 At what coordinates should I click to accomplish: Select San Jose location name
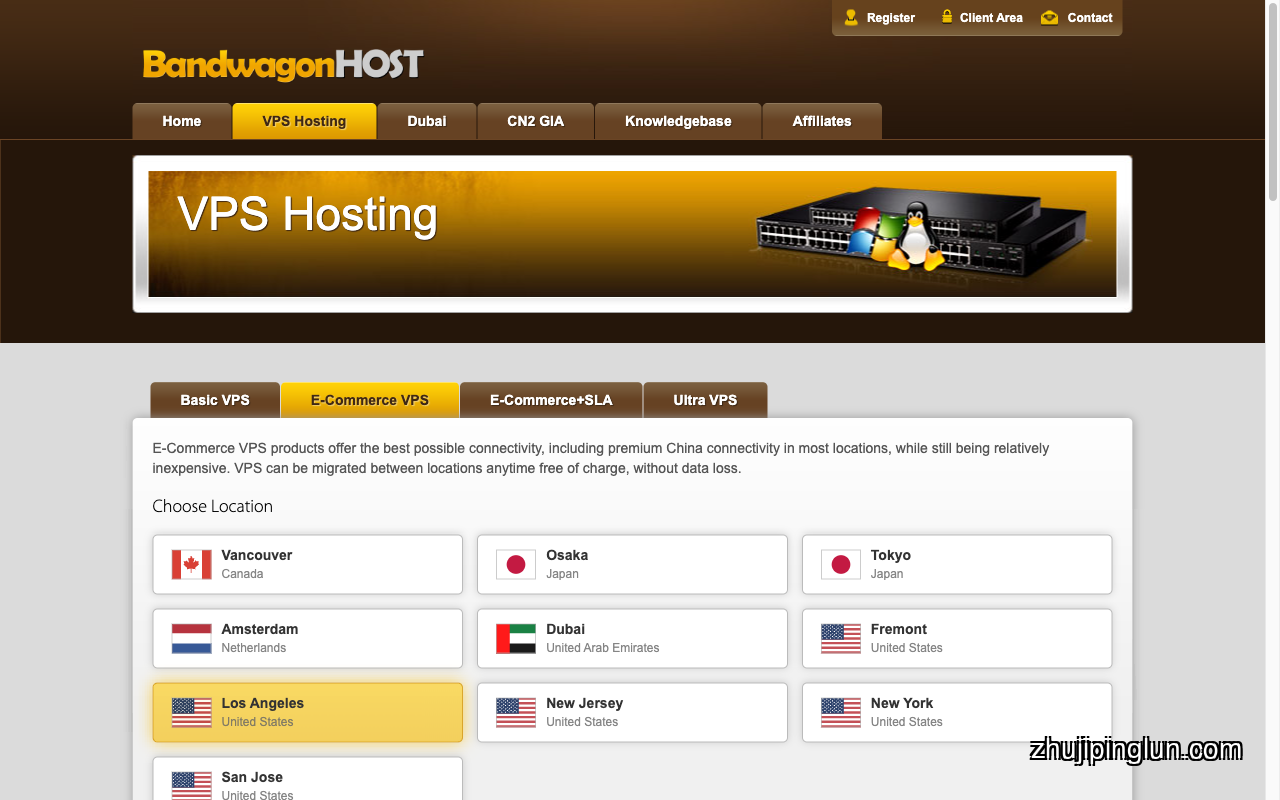tap(252, 777)
